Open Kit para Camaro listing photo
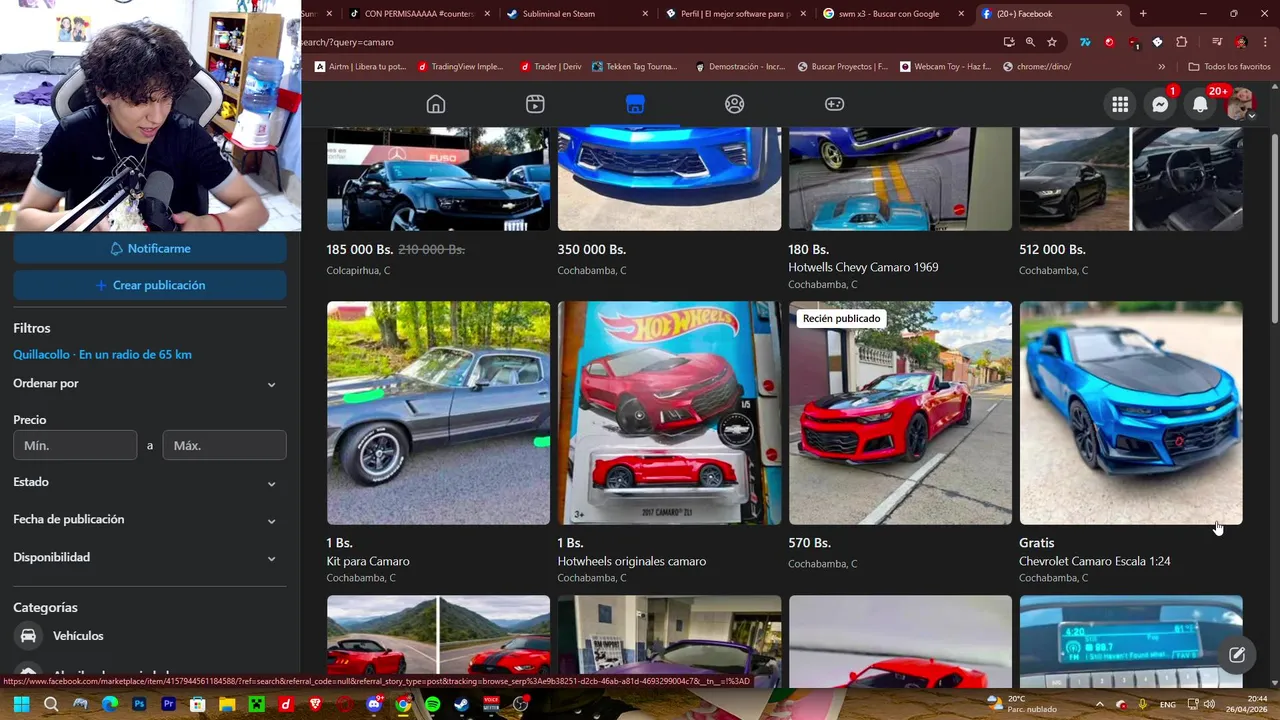Image resolution: width=1280 pixels, height=720 pixels. pyautogui.click(x=438, y=413)
